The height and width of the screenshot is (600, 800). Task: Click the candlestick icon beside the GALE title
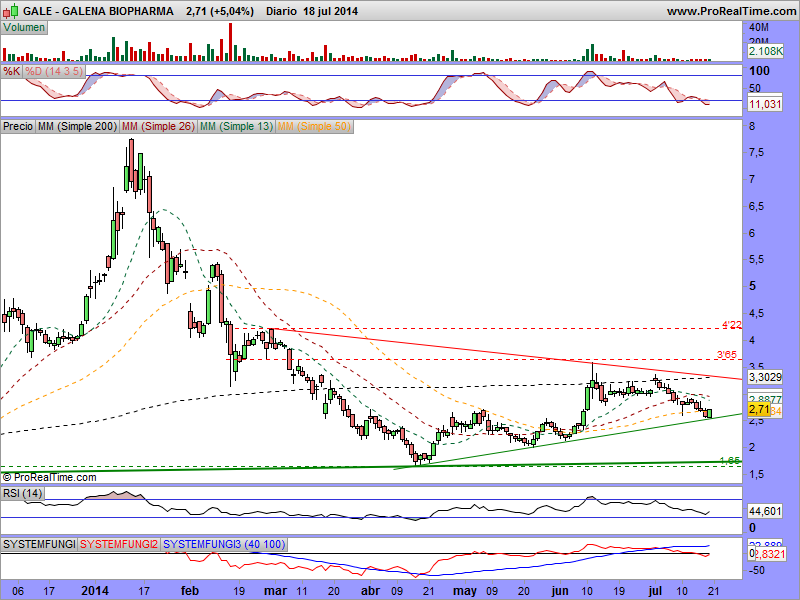pos(12,10)
